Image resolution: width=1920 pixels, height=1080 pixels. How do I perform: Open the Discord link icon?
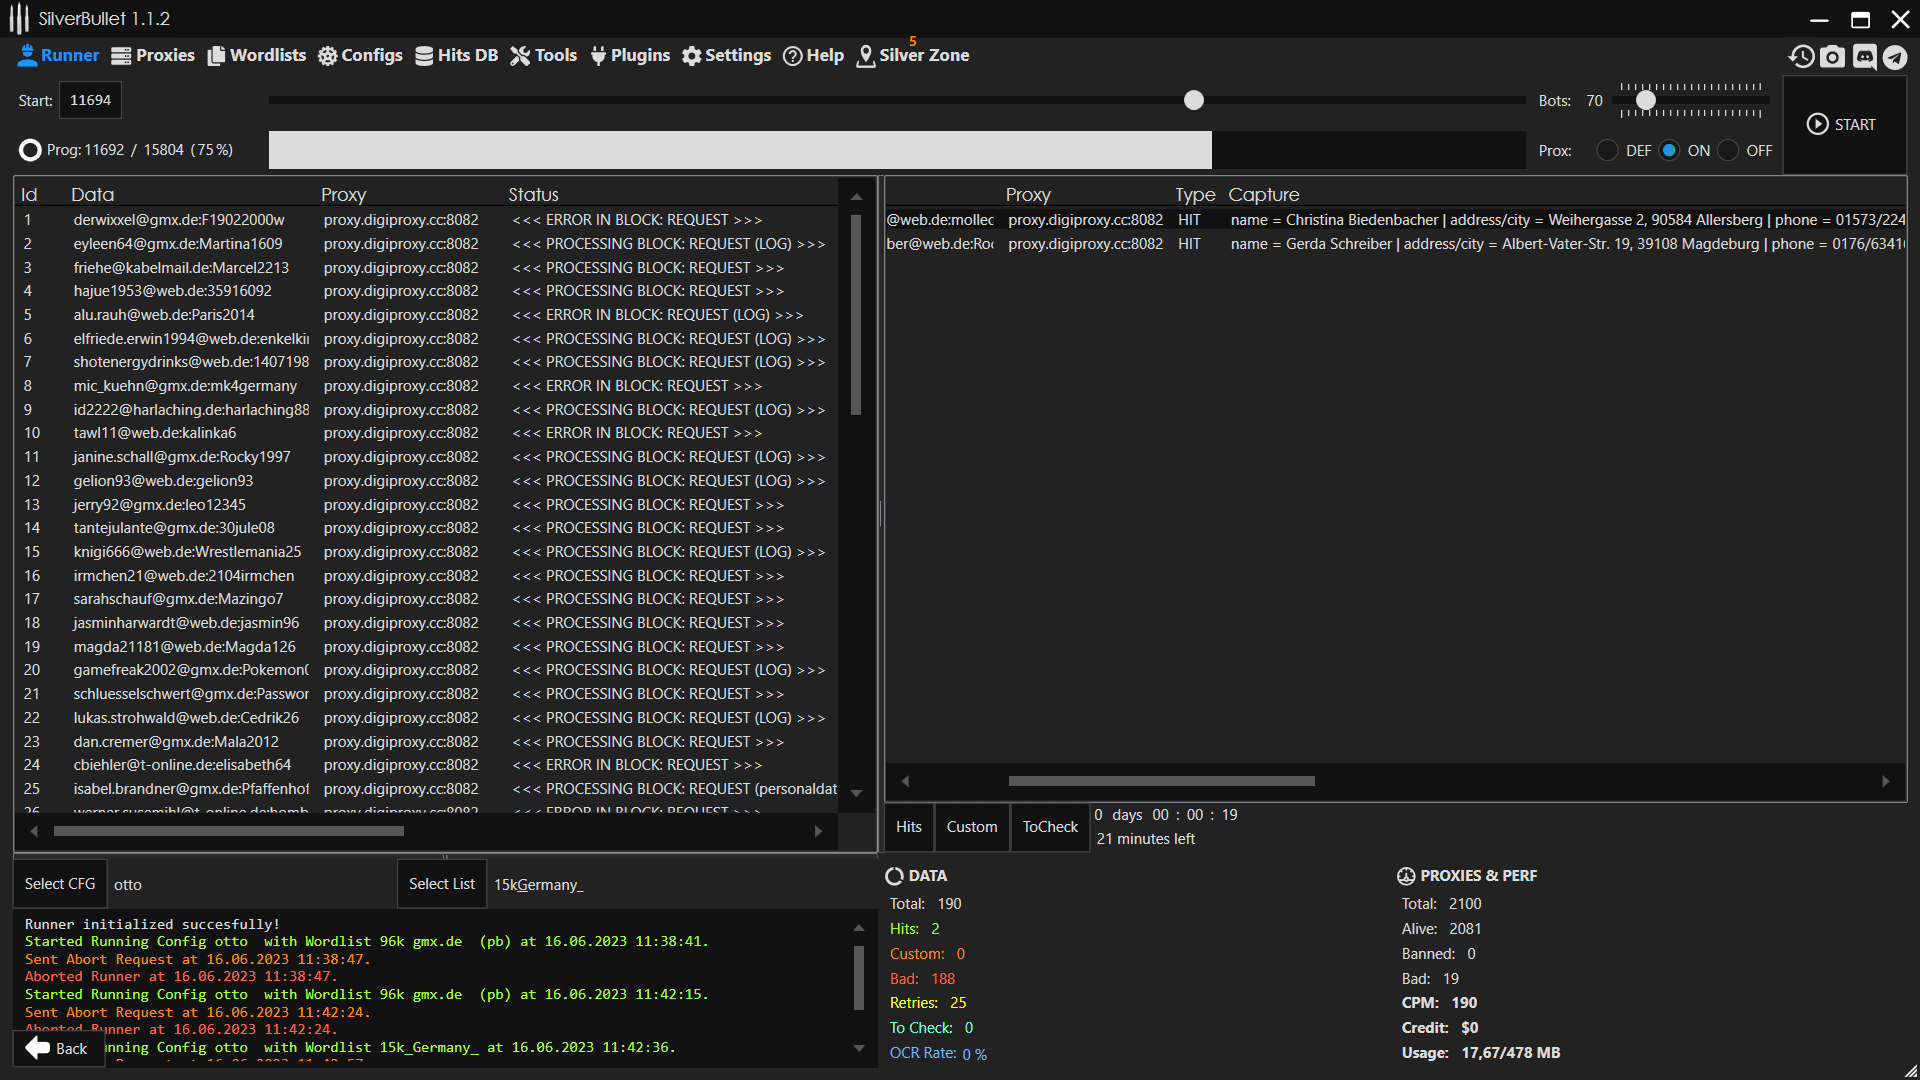pos(1864,57)
